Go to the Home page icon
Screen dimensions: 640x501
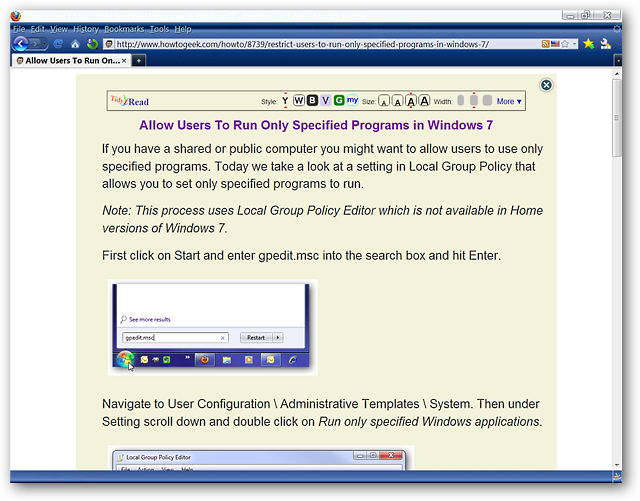(x=75, y=44)
